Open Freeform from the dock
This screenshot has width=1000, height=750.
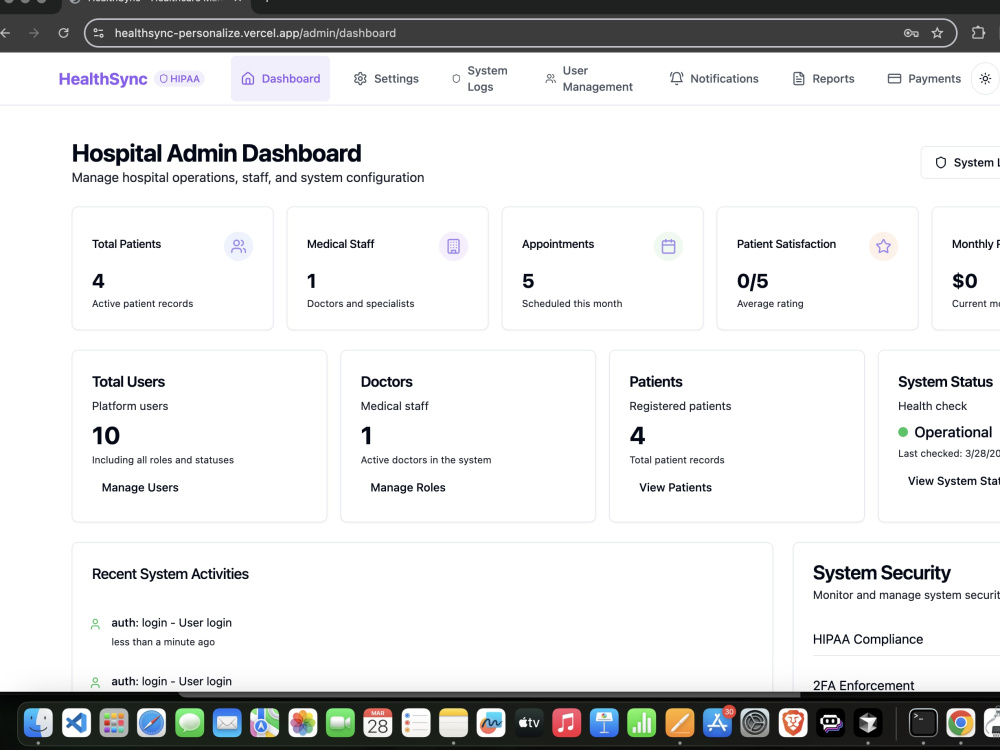[x=491, y=723]
